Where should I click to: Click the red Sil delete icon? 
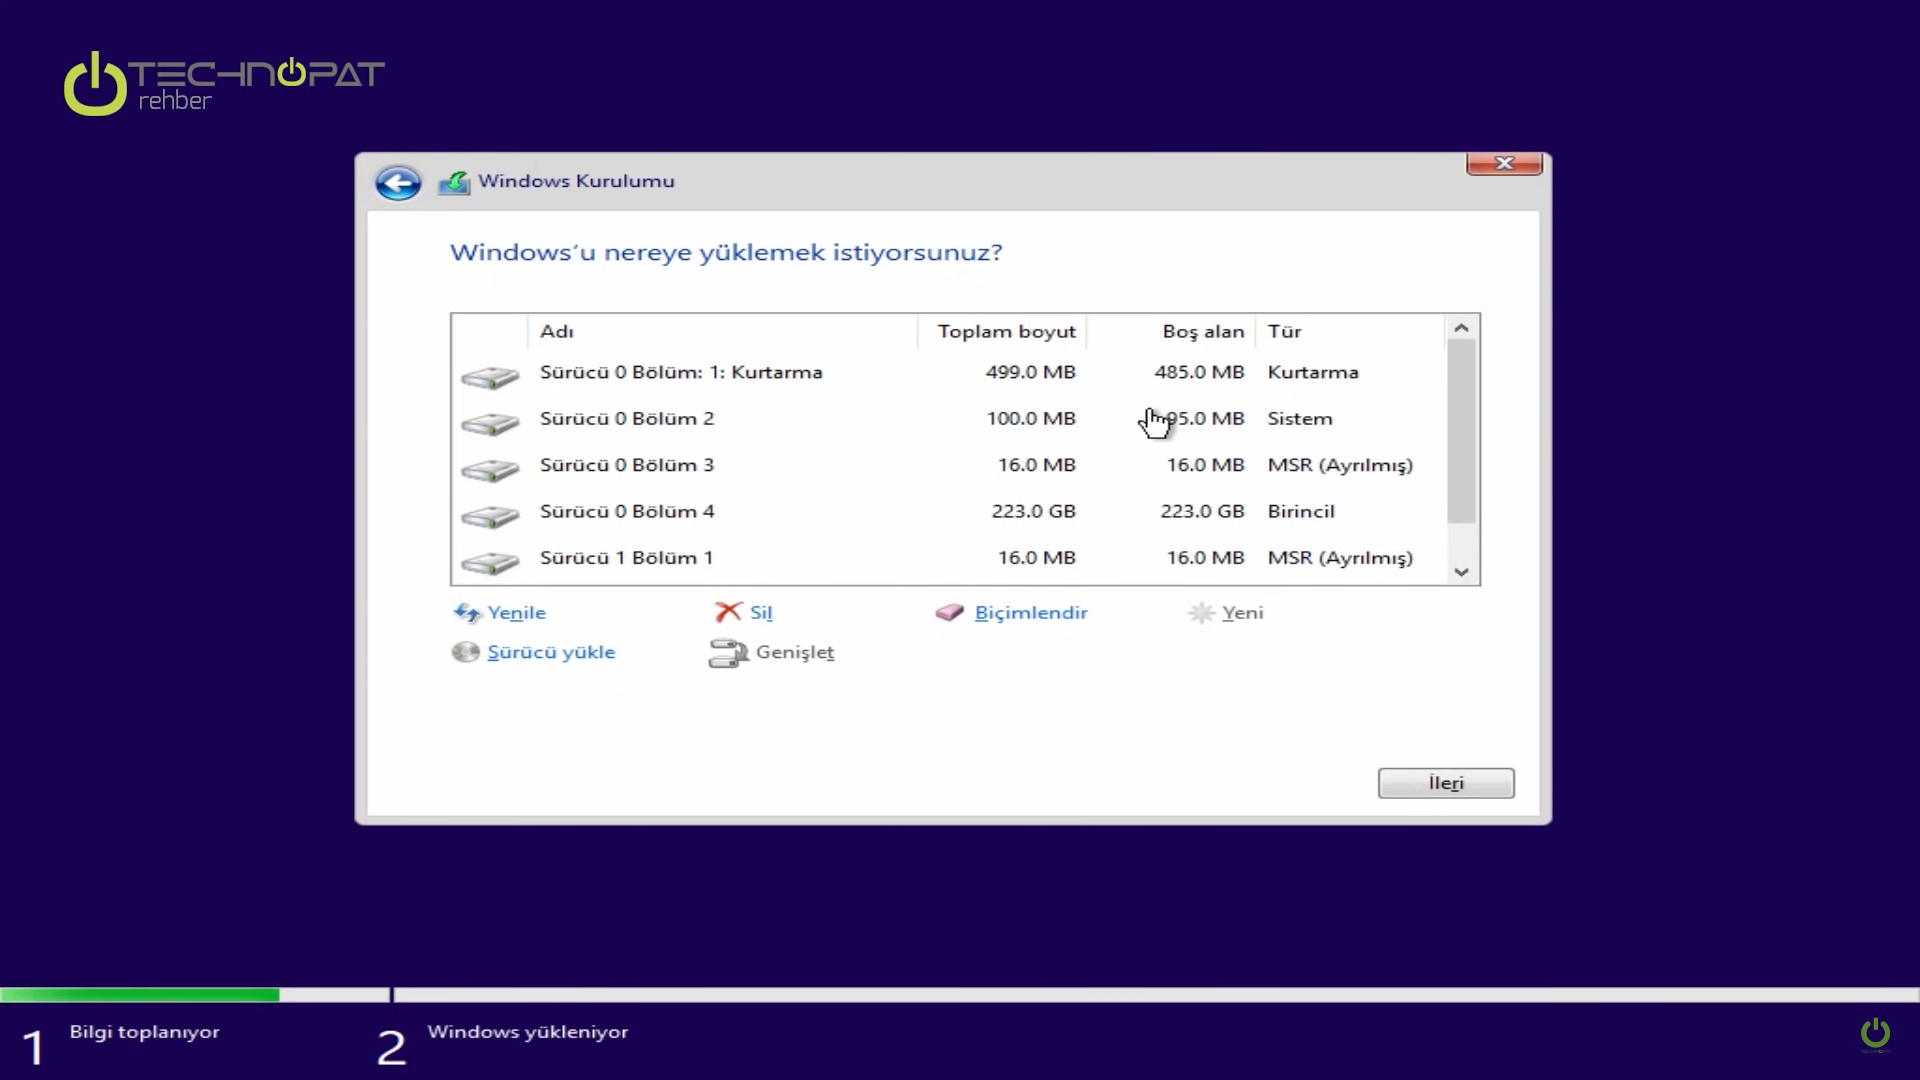(x=728, y=612)
